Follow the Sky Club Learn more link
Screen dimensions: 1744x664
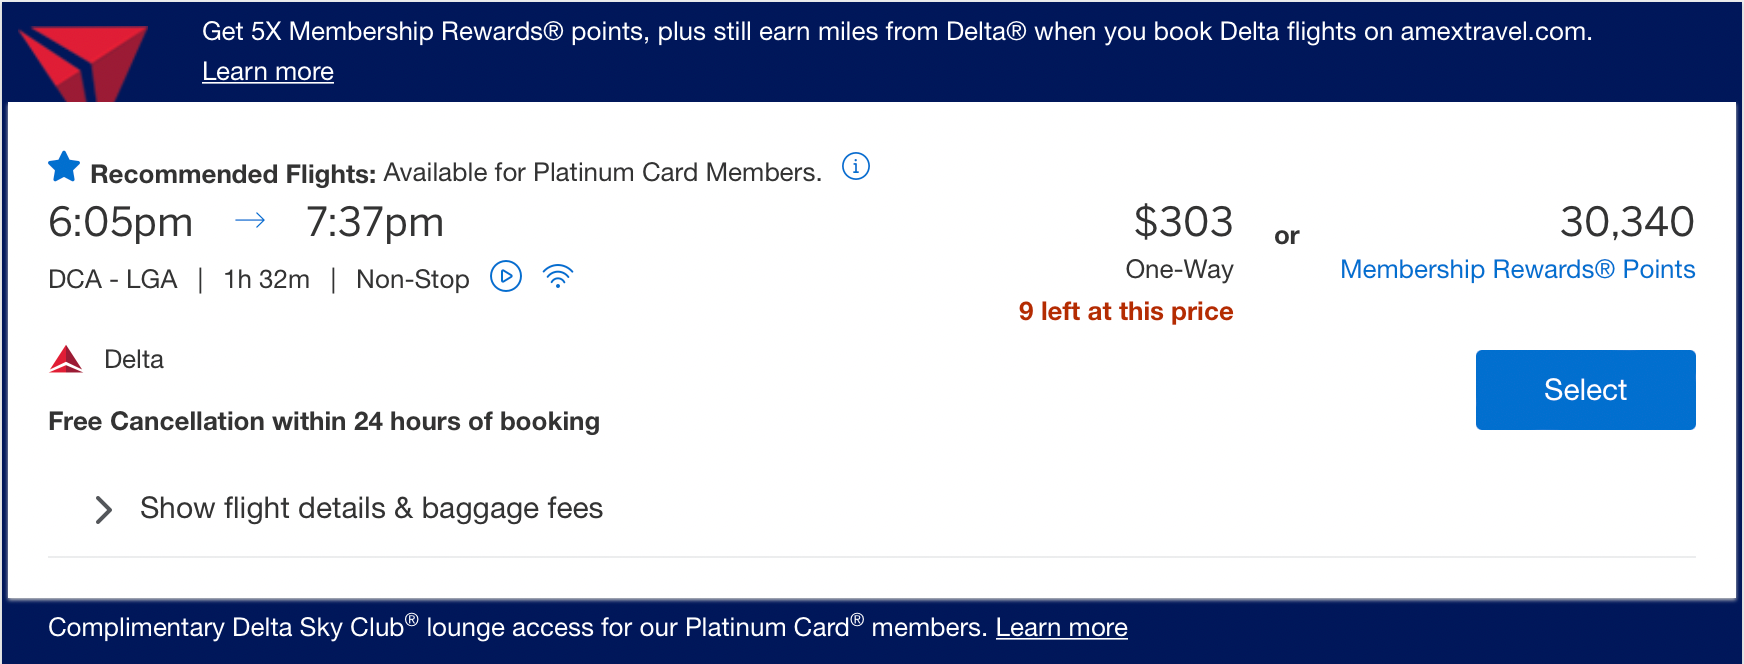point(1061,628)
